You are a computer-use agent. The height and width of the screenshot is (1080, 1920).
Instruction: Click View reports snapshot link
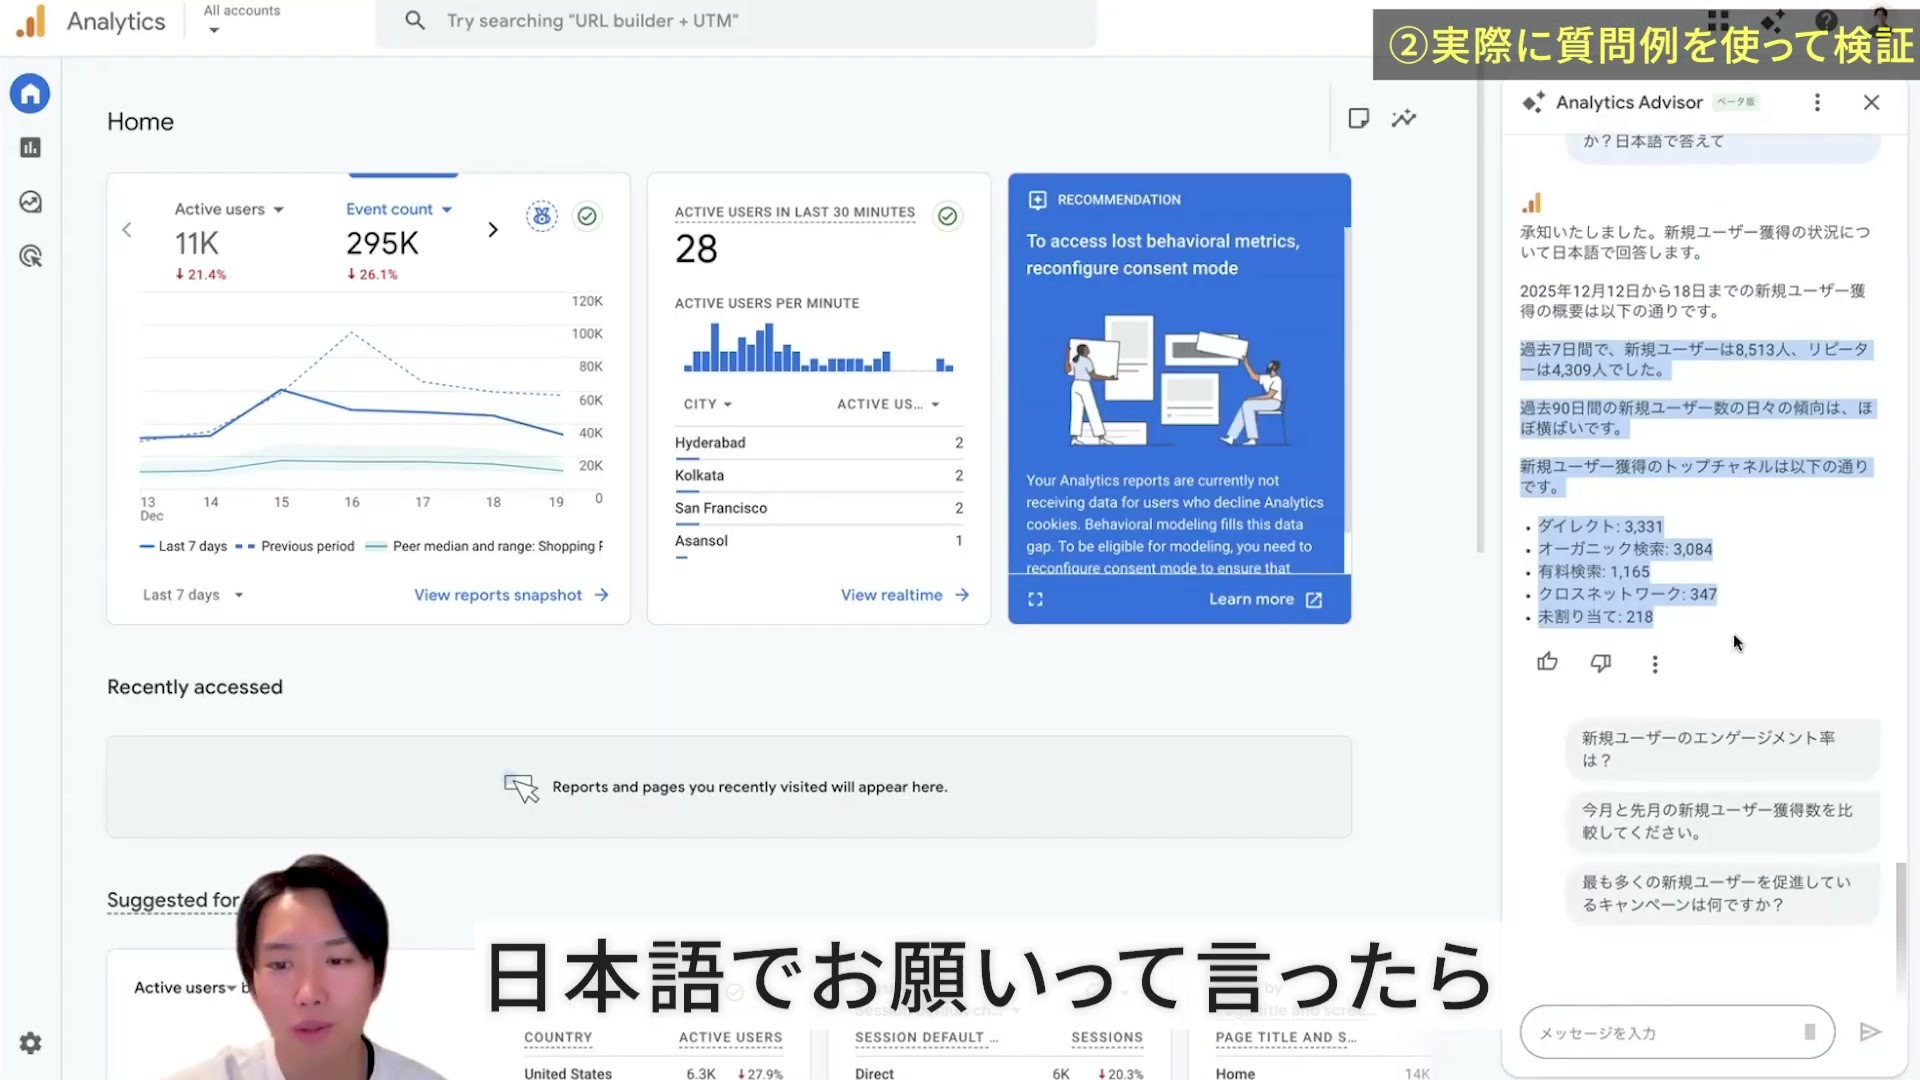tap(511, 595)
